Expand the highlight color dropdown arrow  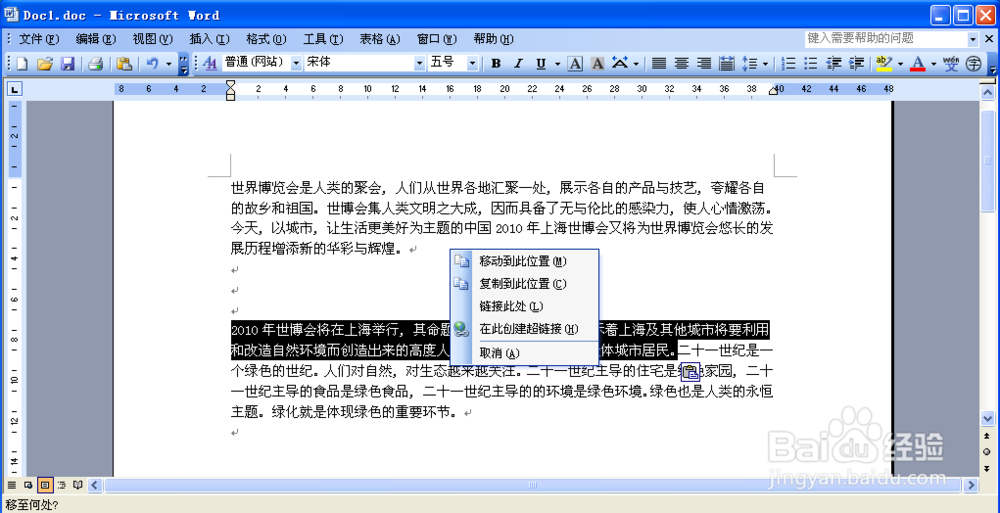click(900, 64)
